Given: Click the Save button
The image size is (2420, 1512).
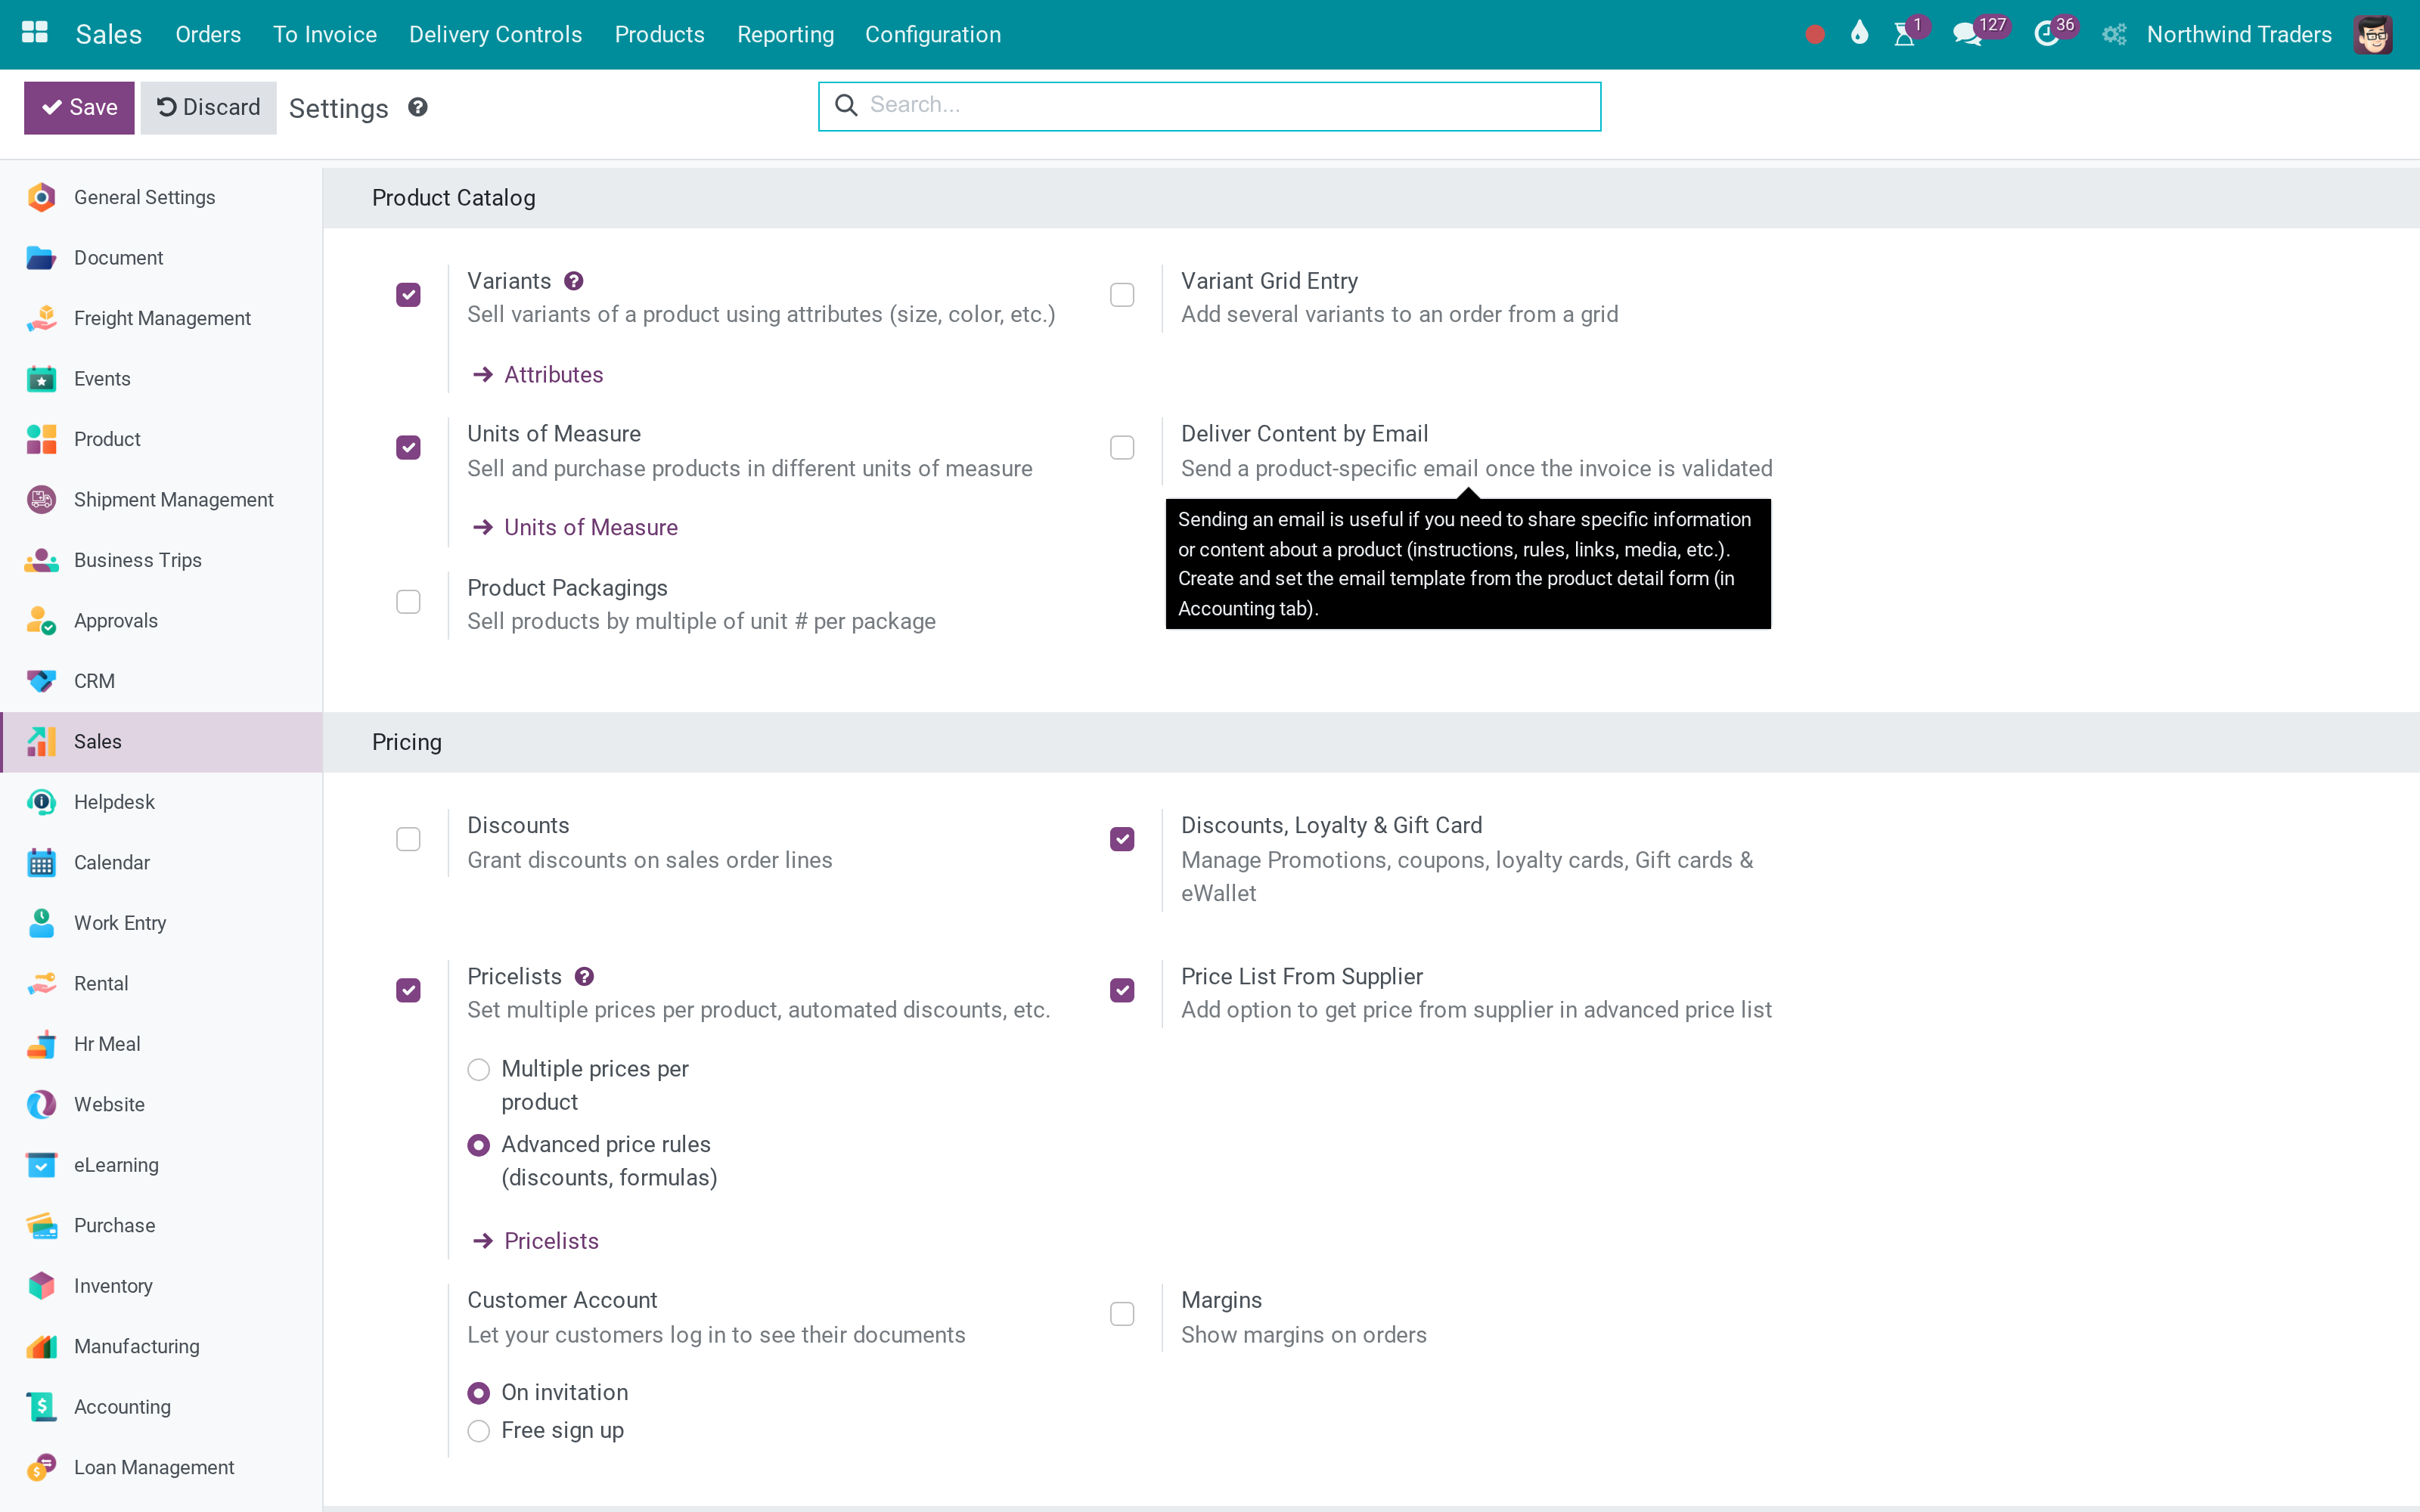Looking at the screenshot, I should point(79,108).
